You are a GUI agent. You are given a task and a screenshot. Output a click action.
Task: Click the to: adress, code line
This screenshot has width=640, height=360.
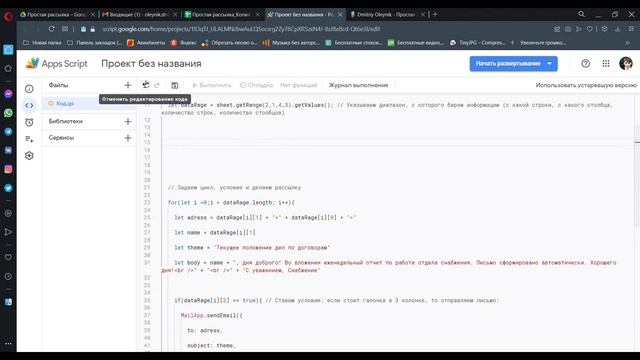[x=204, y=330]
